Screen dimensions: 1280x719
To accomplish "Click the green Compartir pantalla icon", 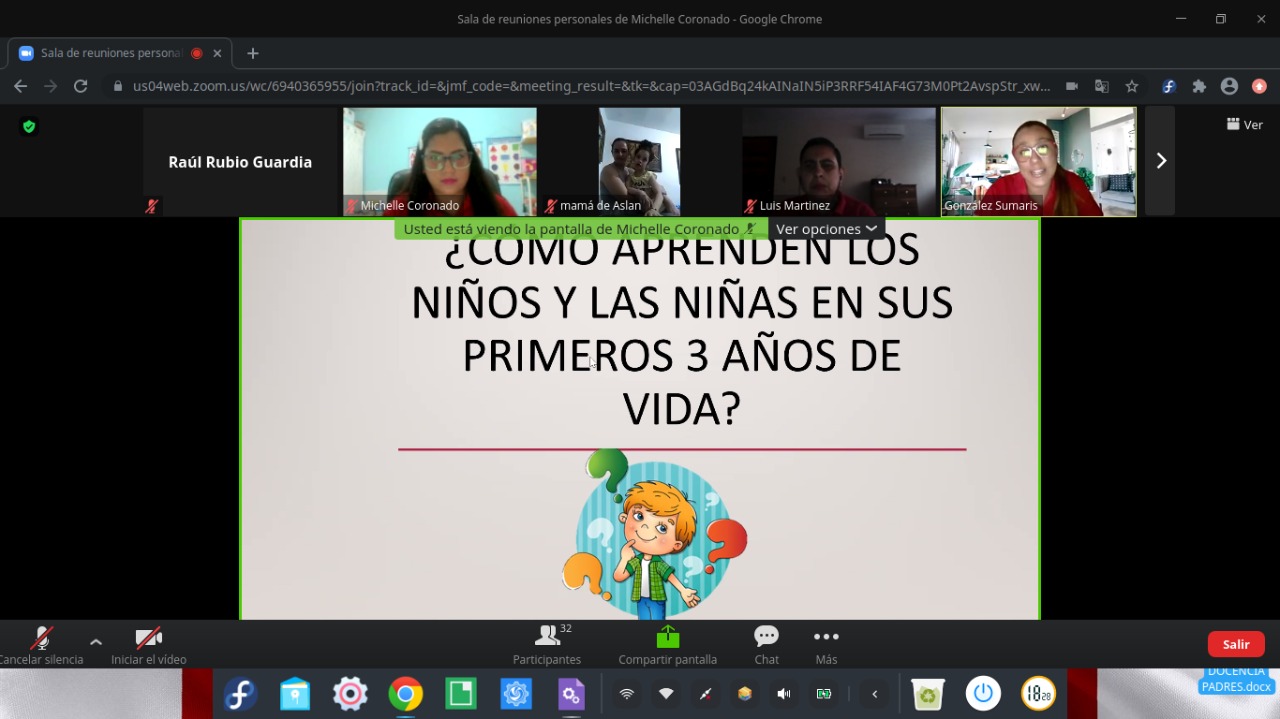I will [667, 636].
